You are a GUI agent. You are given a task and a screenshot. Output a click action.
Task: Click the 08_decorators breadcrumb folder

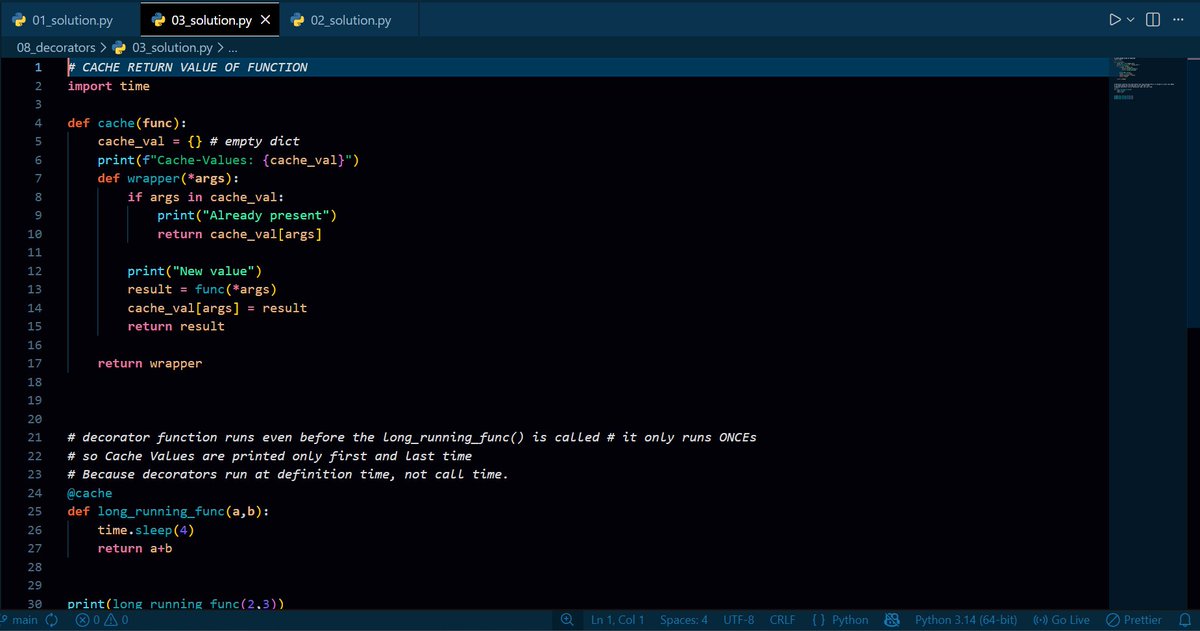(56, 47)
